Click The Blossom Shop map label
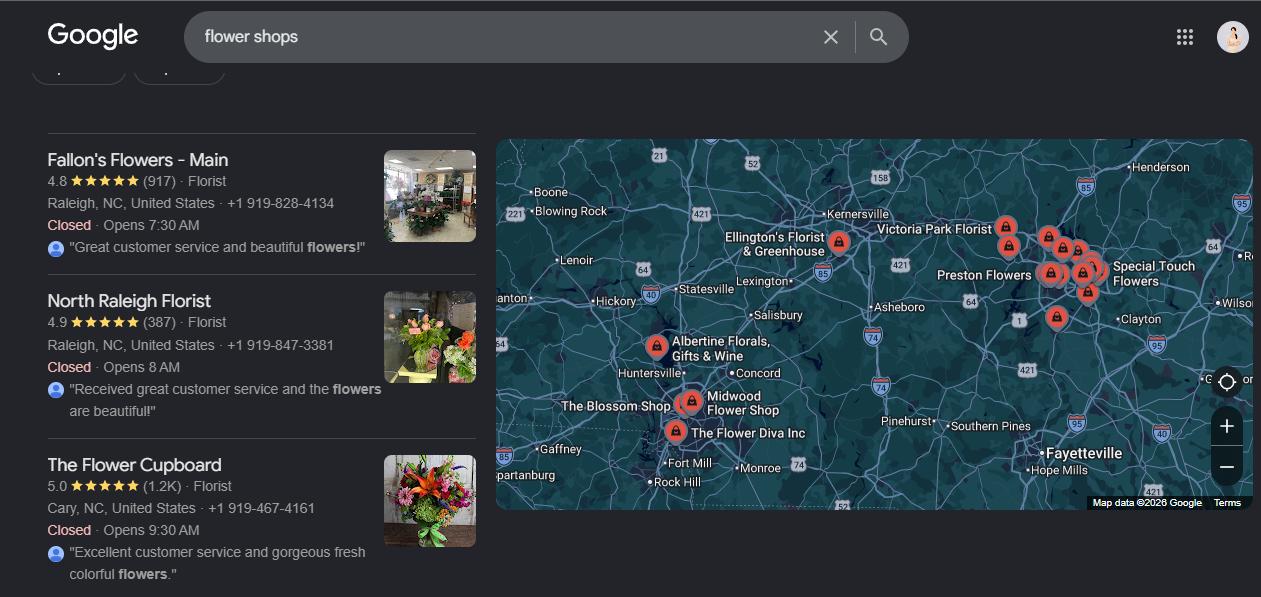This screenshot has height=597, width=1261. coord(616,406)
